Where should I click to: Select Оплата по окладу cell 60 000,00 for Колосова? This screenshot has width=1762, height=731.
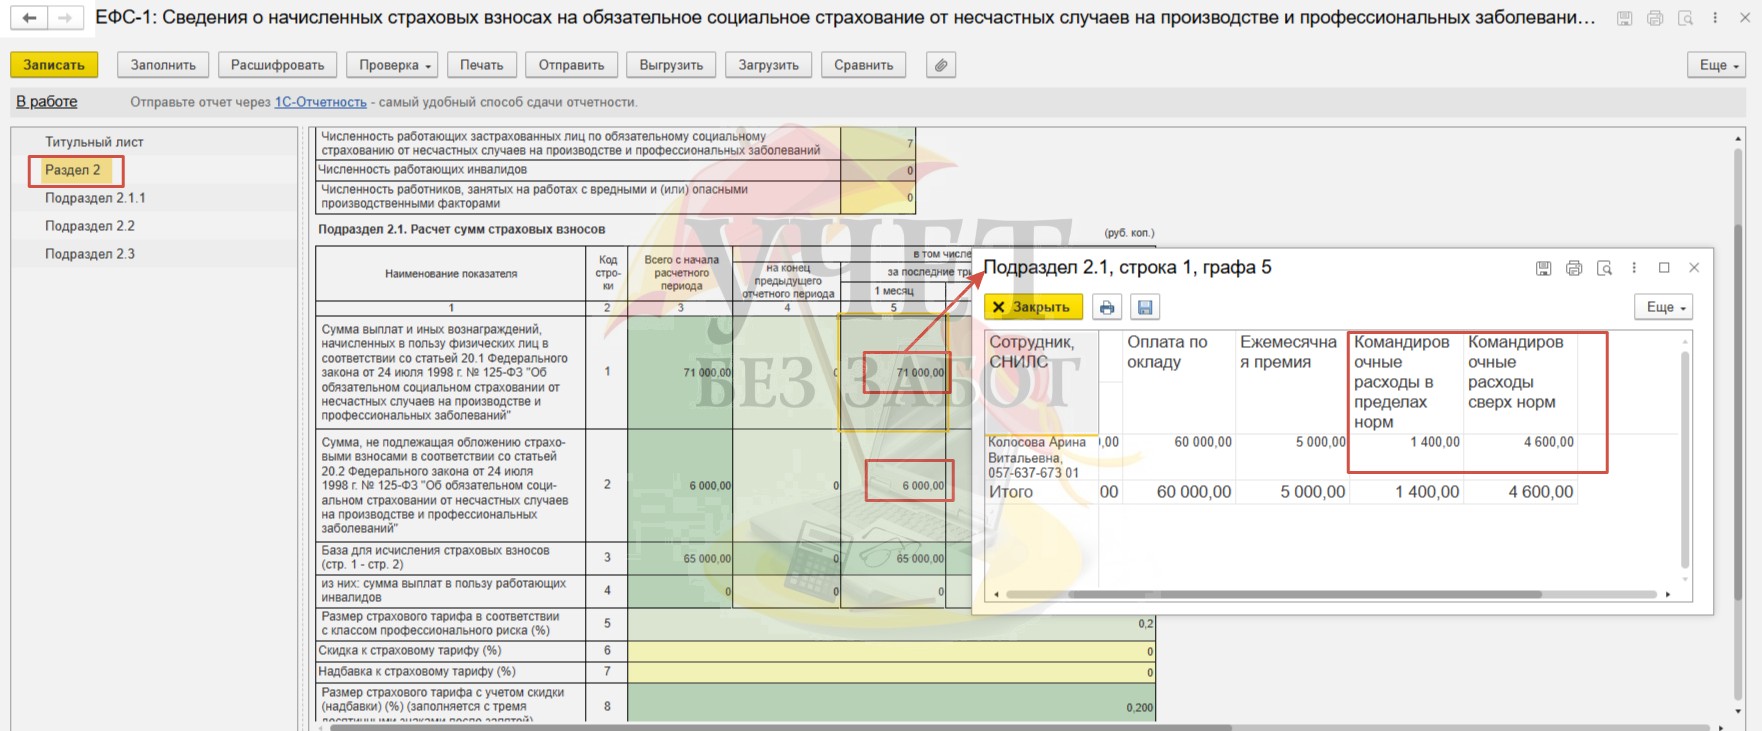[1179, 442]
